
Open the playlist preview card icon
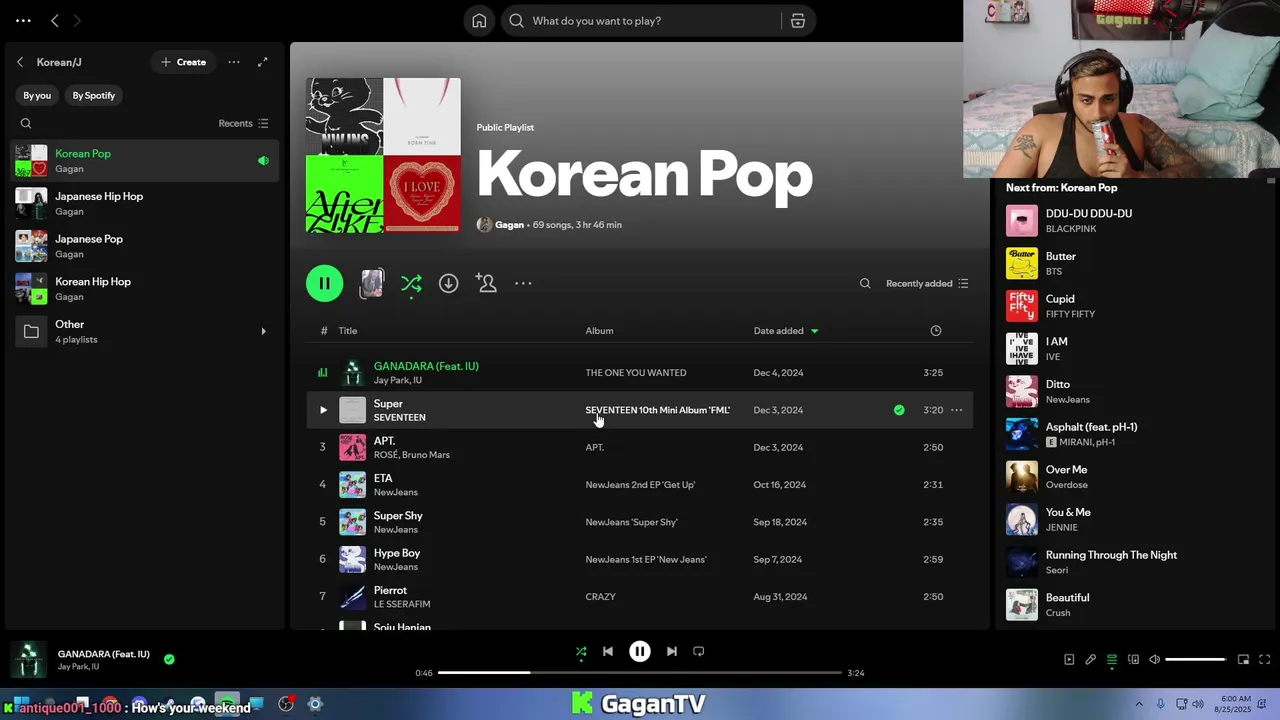click(x=371, y=284)
